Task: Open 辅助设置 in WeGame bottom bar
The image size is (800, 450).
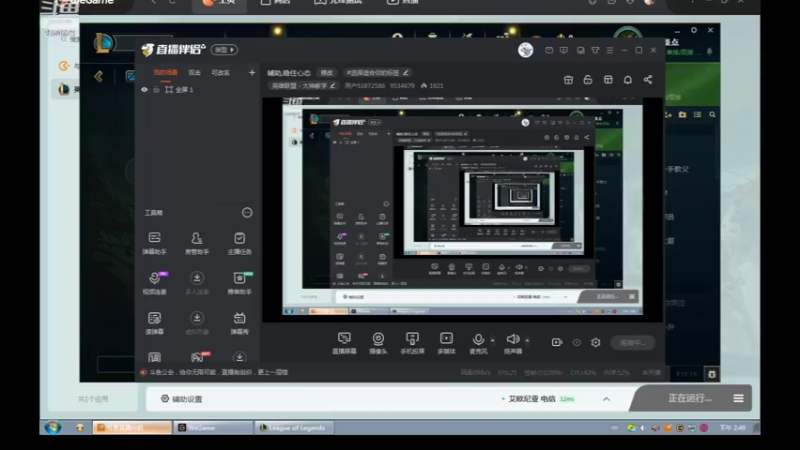Action: (x=182, y=399)
